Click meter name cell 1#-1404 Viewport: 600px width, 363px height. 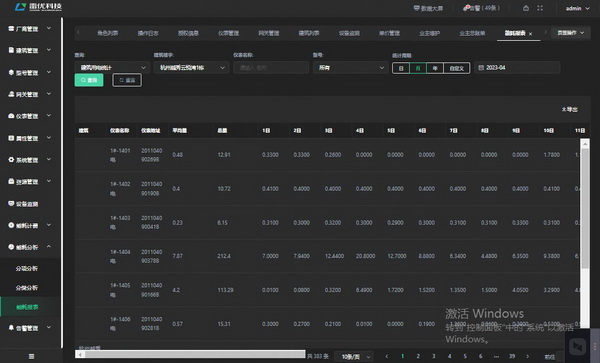tap(120, 256)
